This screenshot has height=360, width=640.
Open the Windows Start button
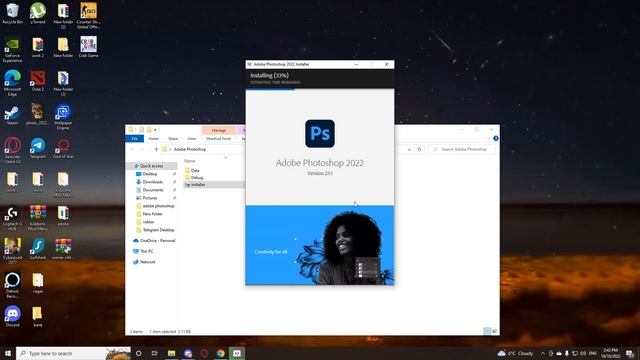[8, 353]
